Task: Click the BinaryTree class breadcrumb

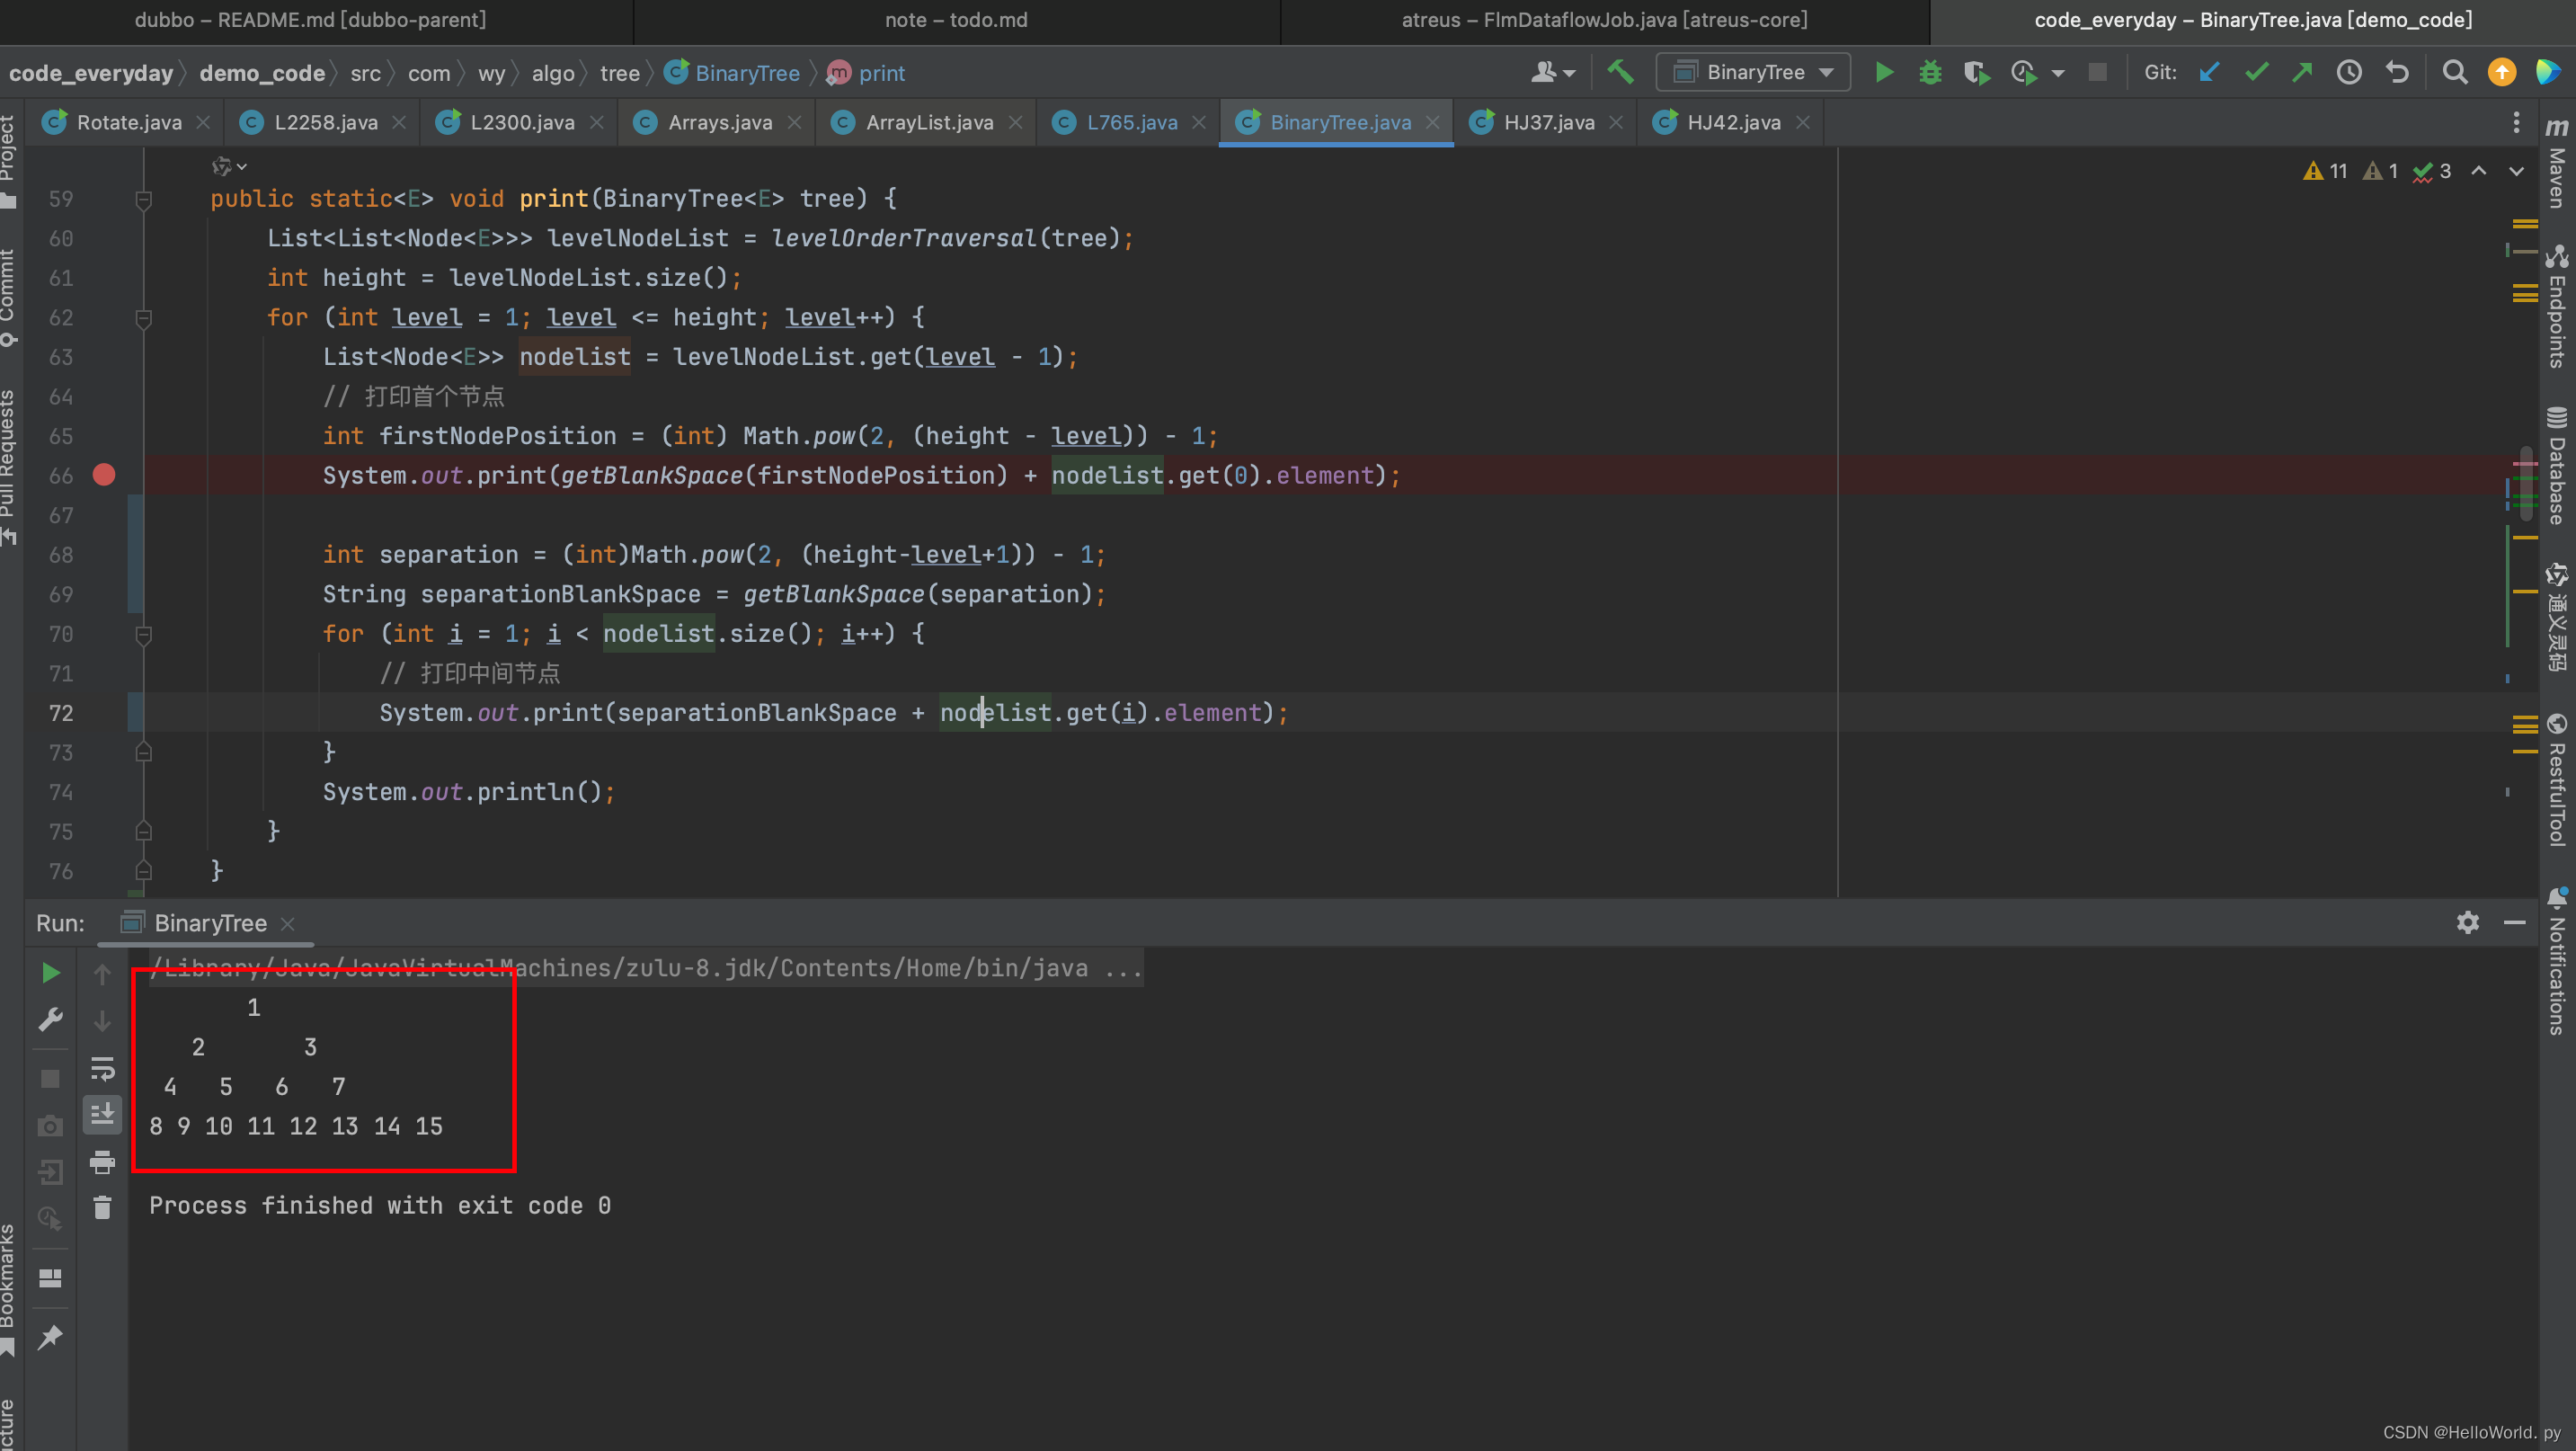Action: (x=747, y=73)
